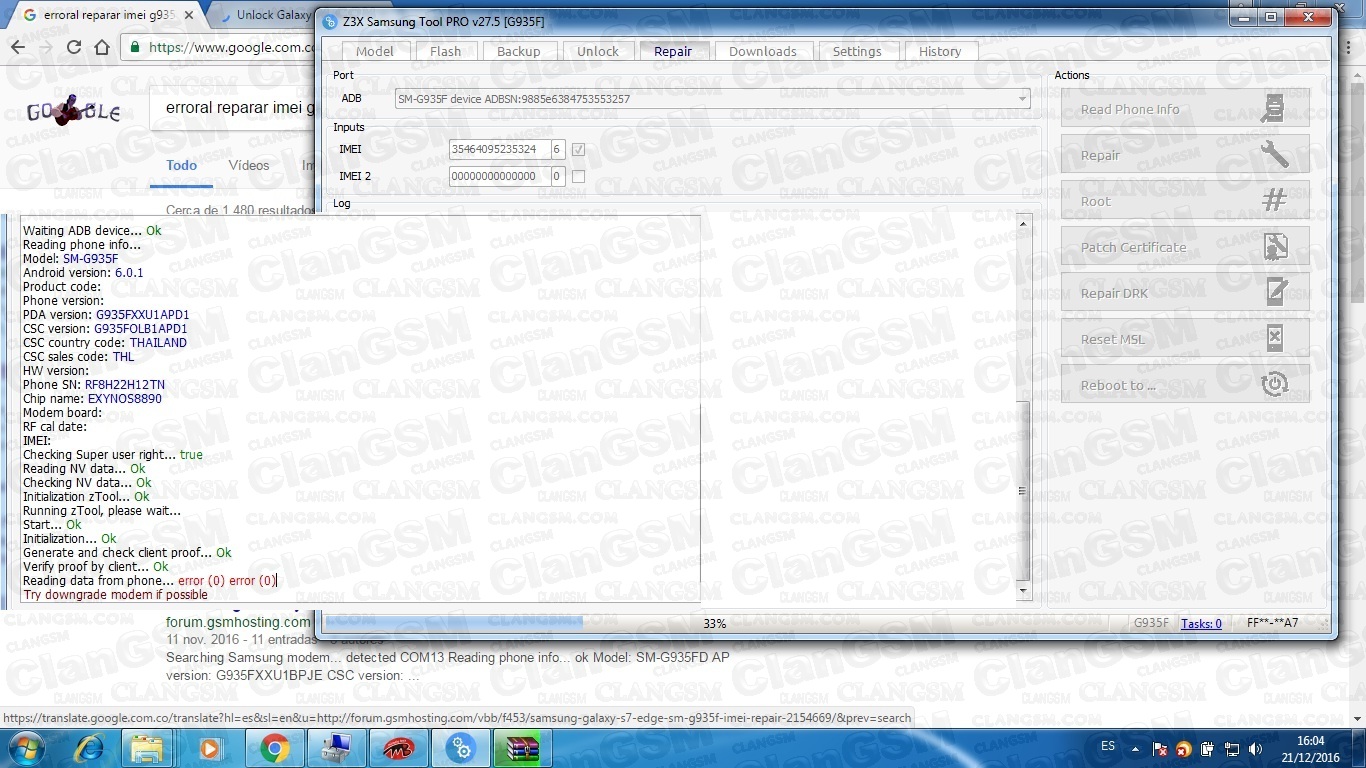This screenshot has height=768, width=1366.
Task: Click the power plug tray icon
Action: pos(1208,748)
